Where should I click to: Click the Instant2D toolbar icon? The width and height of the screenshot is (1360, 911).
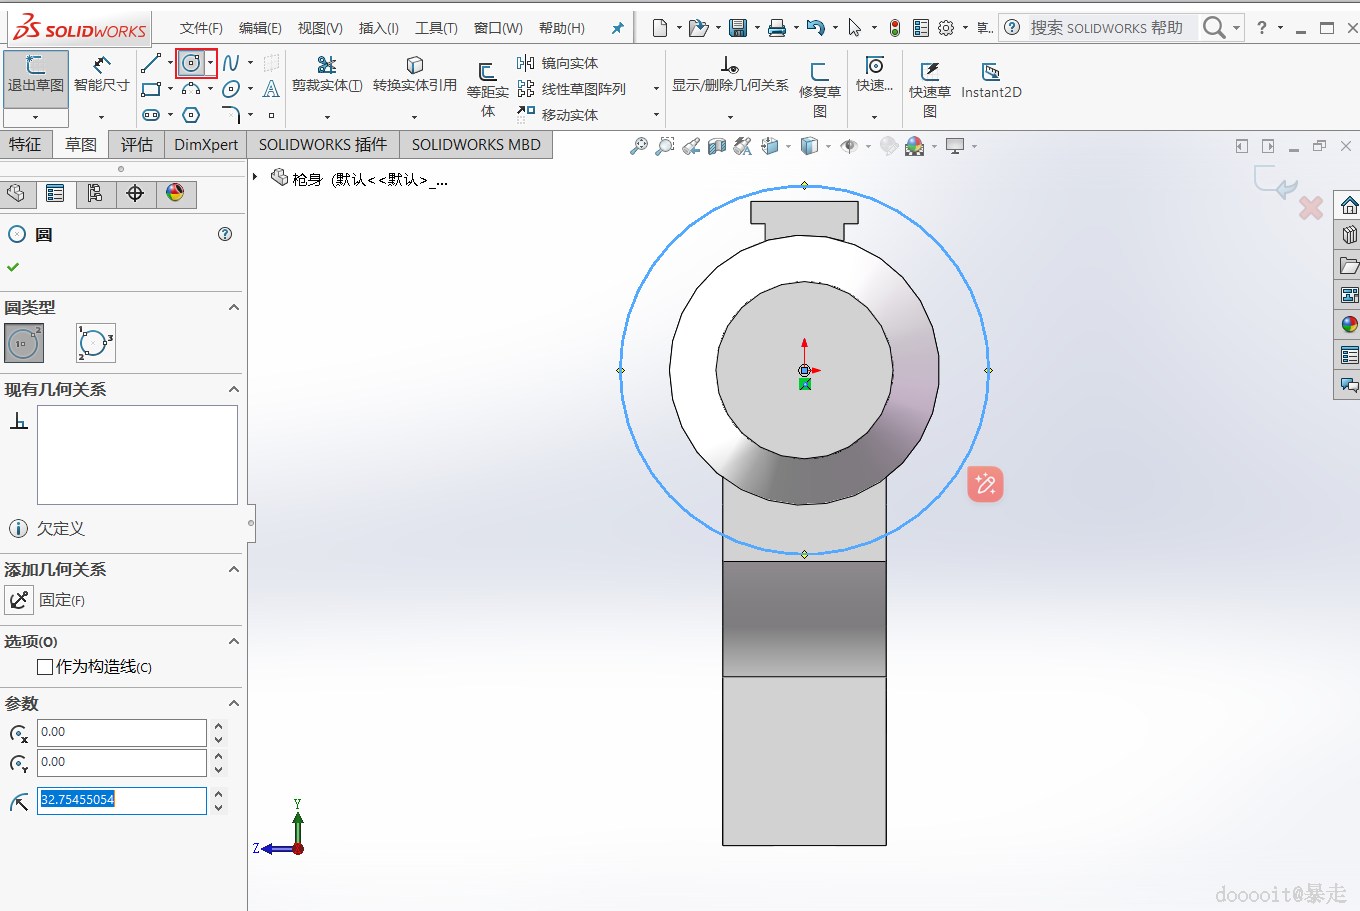[990, 80]
